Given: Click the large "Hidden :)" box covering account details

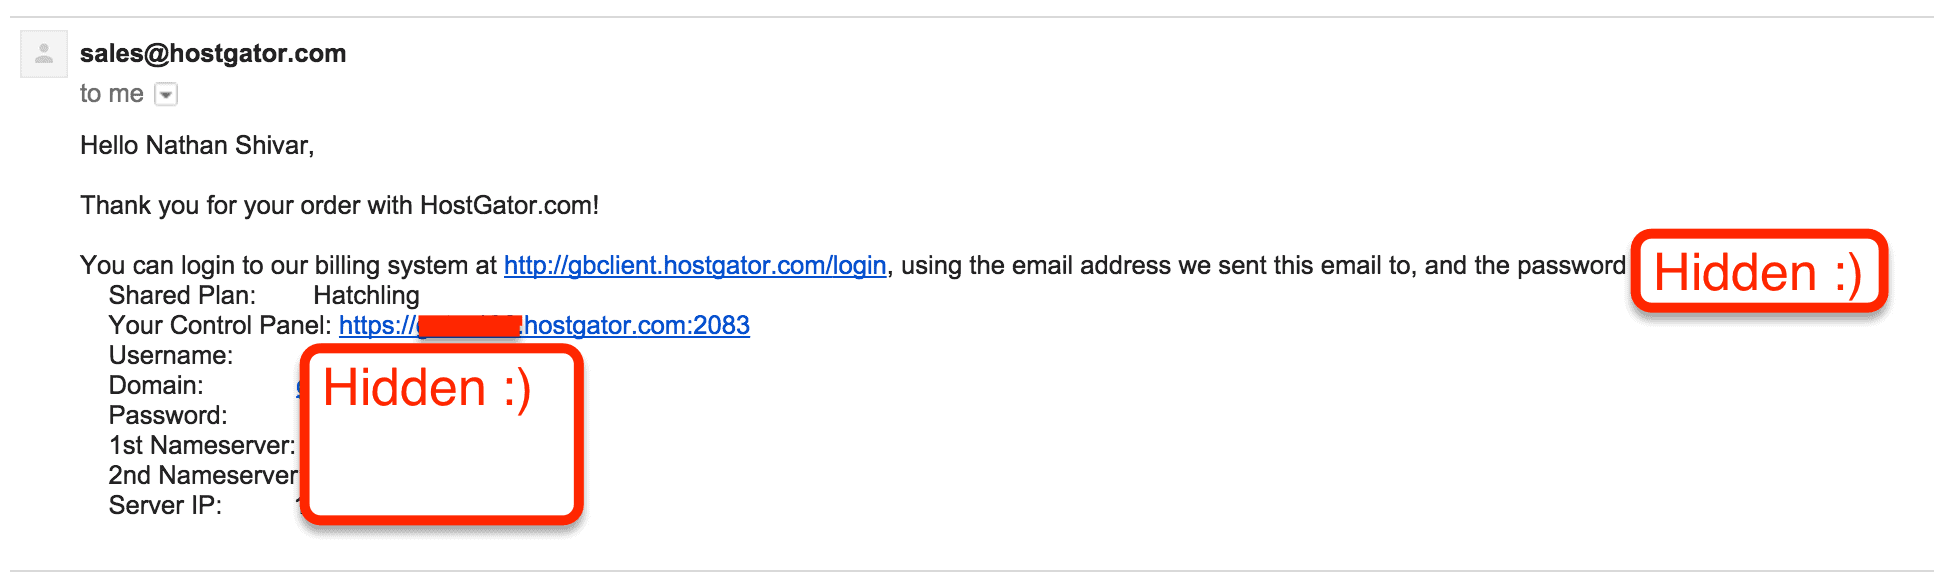Looking at the screenshot, I should [442, 434].
